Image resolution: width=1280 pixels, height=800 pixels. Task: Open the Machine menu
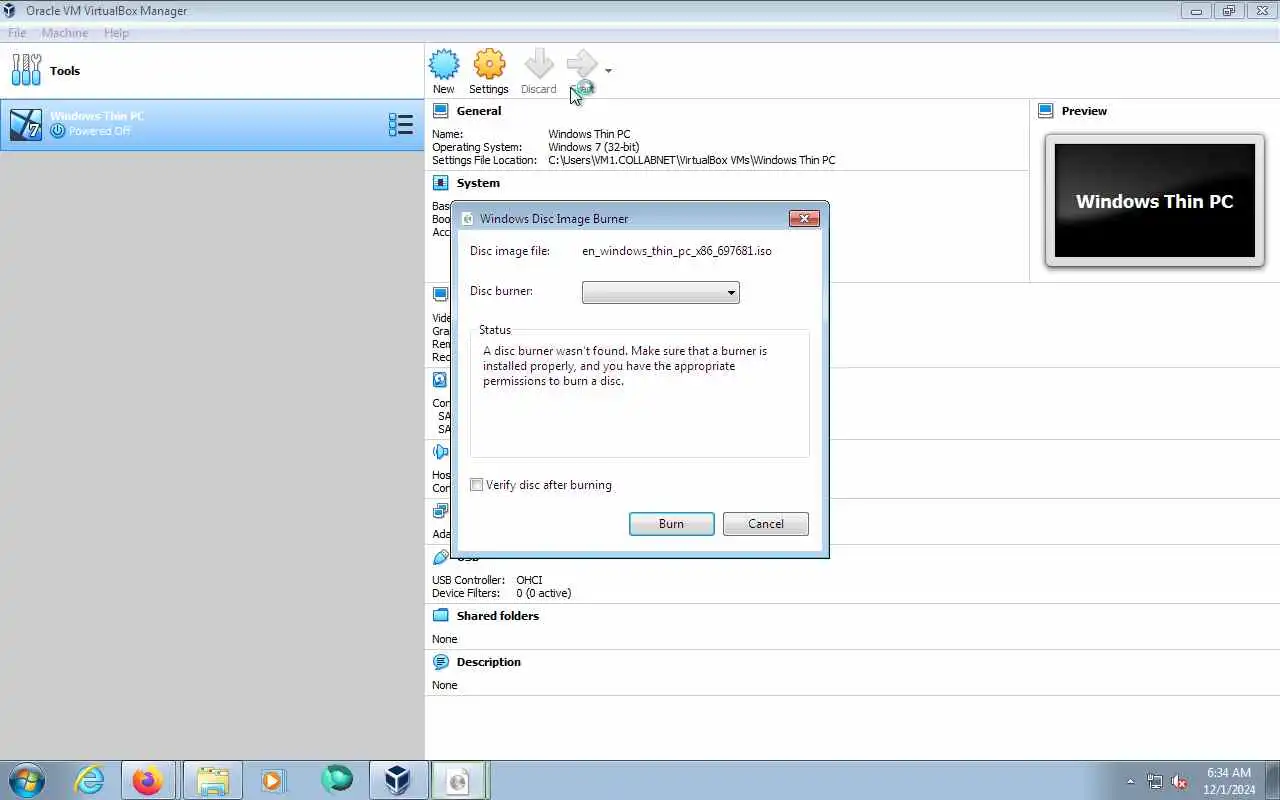click(x=65, y=33)
